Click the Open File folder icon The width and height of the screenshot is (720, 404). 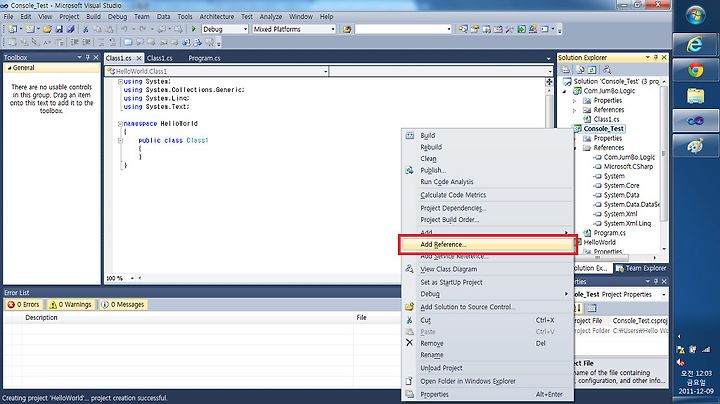click(x=47, y=29)
